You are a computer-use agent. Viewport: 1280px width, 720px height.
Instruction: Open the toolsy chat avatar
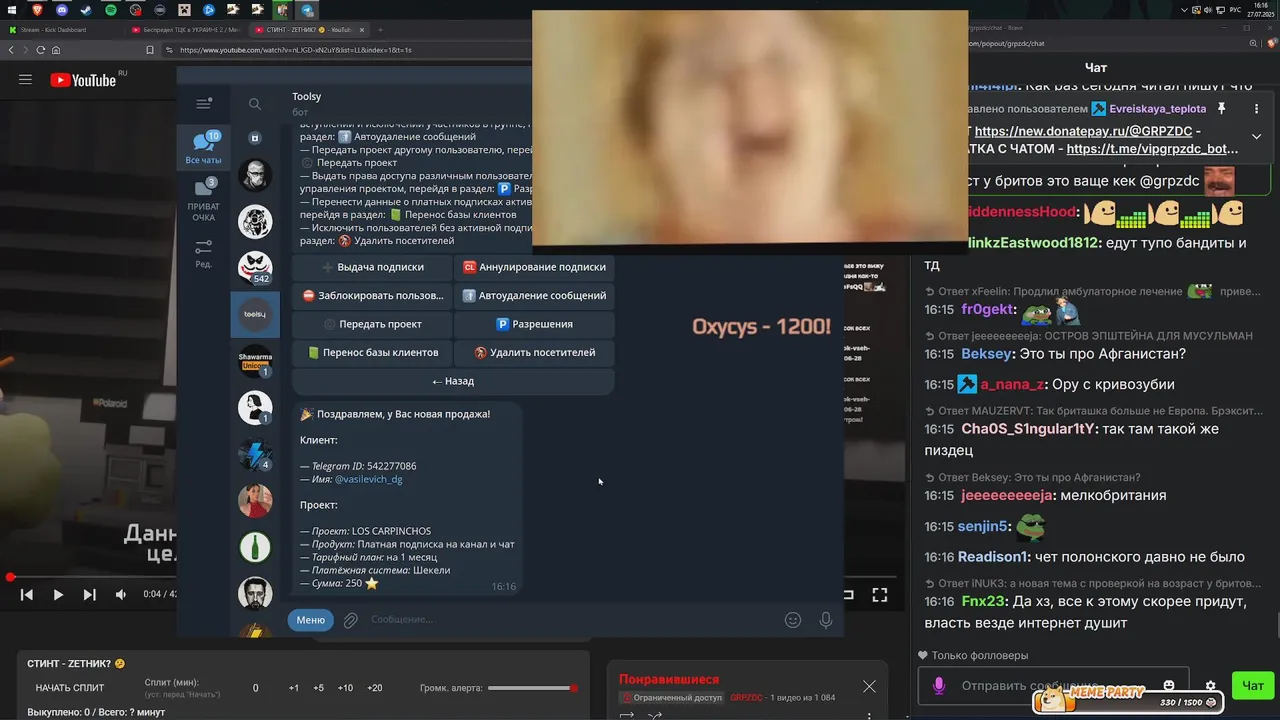coord(255,314)
